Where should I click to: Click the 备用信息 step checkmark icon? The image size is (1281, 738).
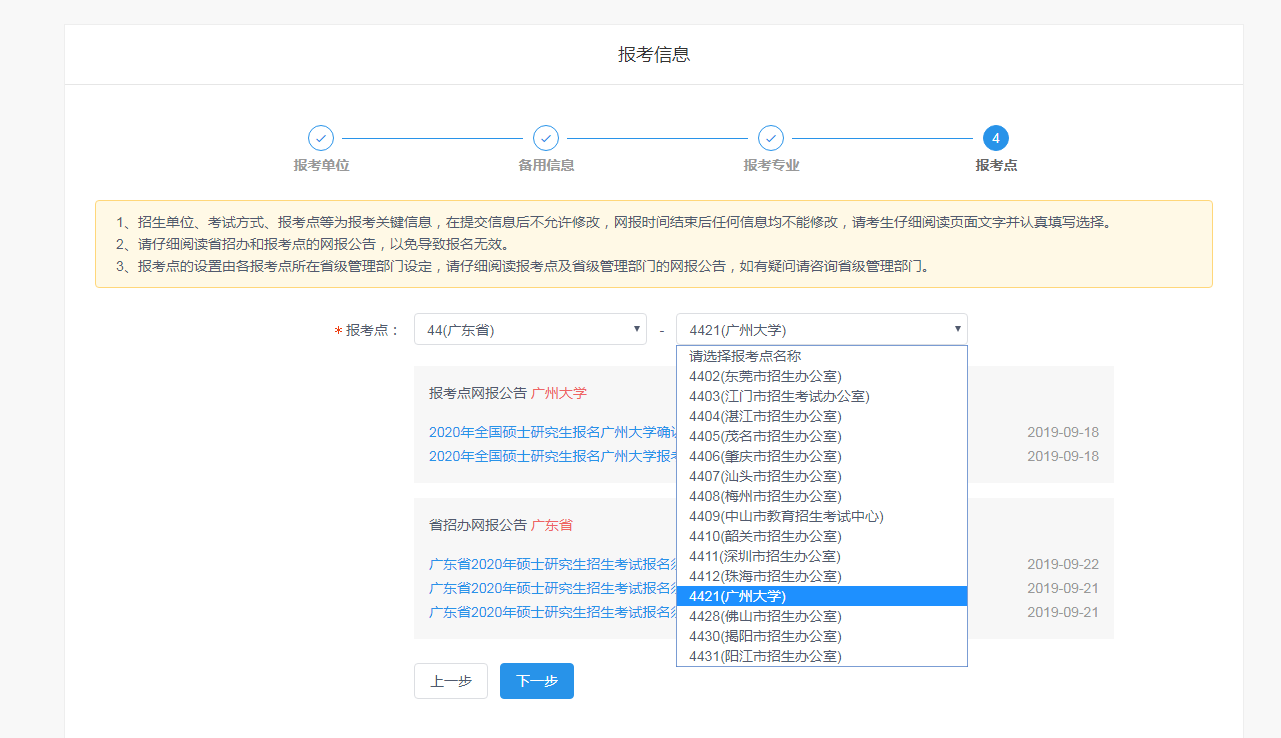click(546, 137)
